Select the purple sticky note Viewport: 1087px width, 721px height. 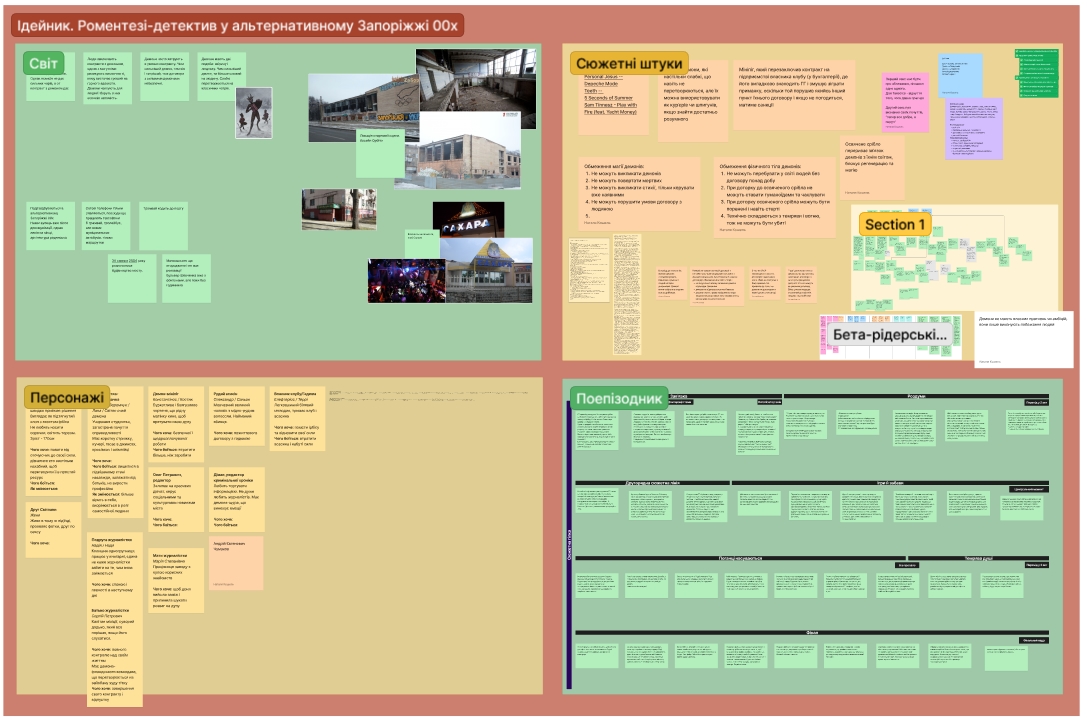coord(973,128)
